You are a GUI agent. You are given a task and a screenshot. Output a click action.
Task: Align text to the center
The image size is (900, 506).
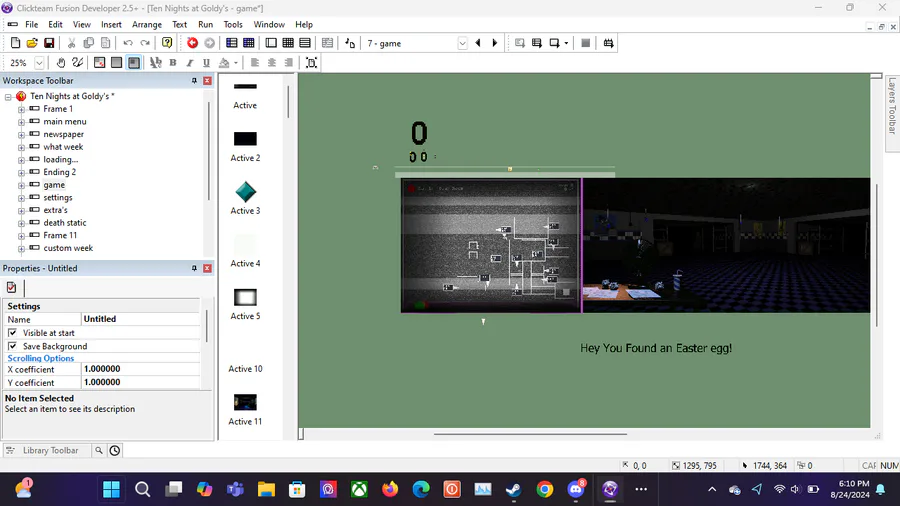coord(272,63)
